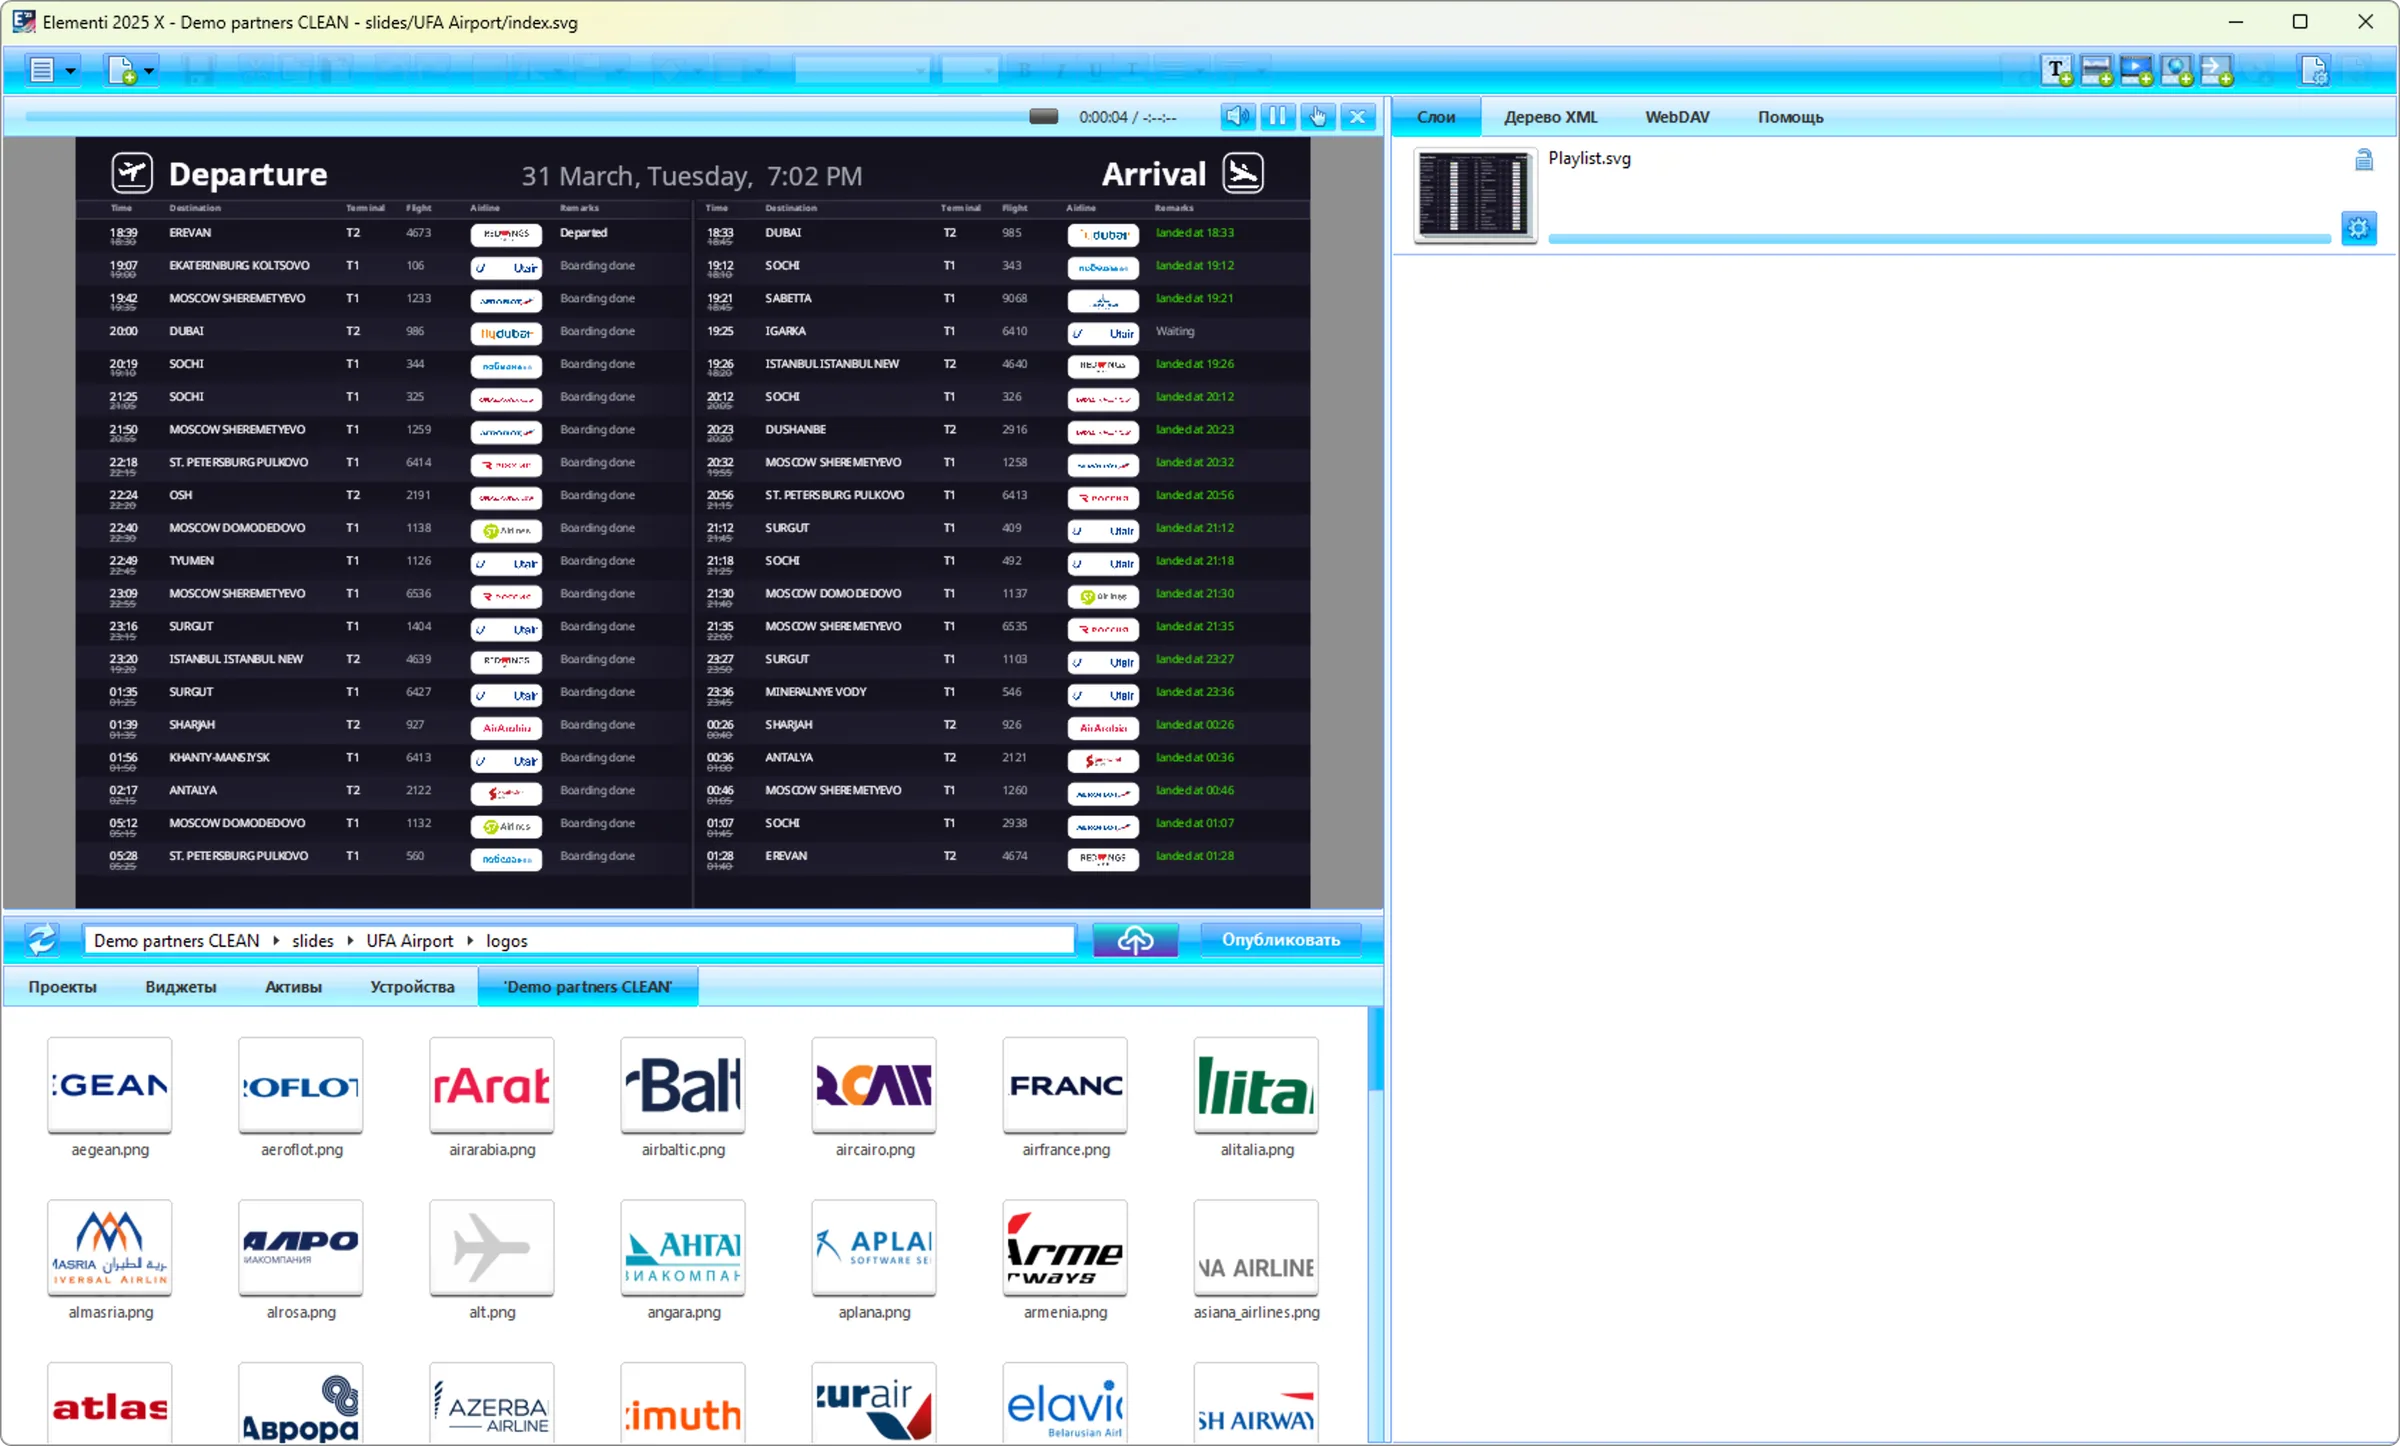The width and height of the screenshot is (2400, 1446).
Task: Select almasria.png thumbnail
Action: [x=109, y=1247]
